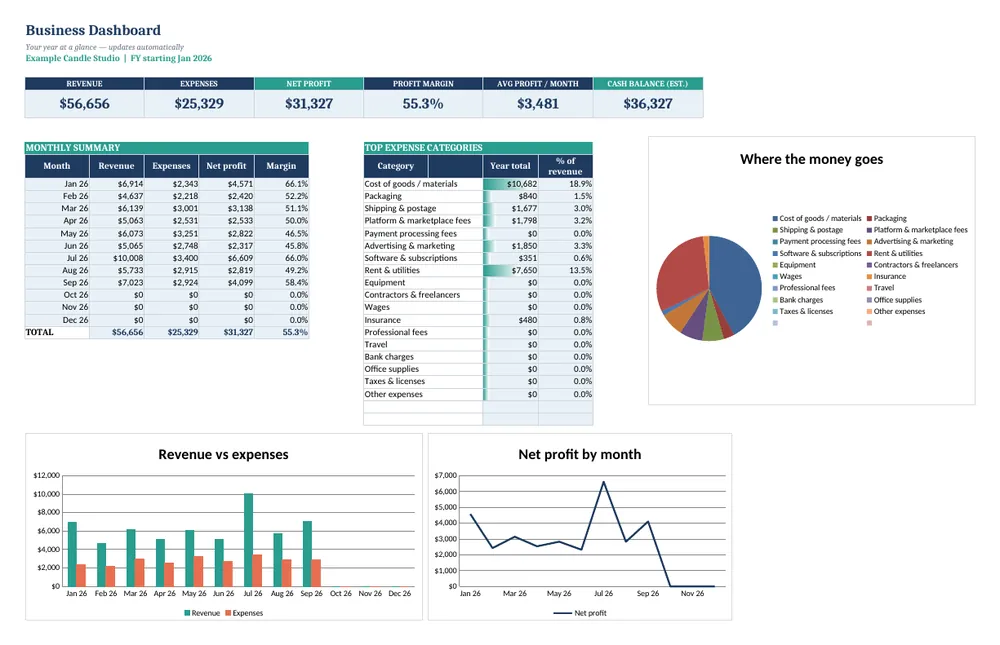Click the Revenue vs expenses chart title

tap(223, 454)
